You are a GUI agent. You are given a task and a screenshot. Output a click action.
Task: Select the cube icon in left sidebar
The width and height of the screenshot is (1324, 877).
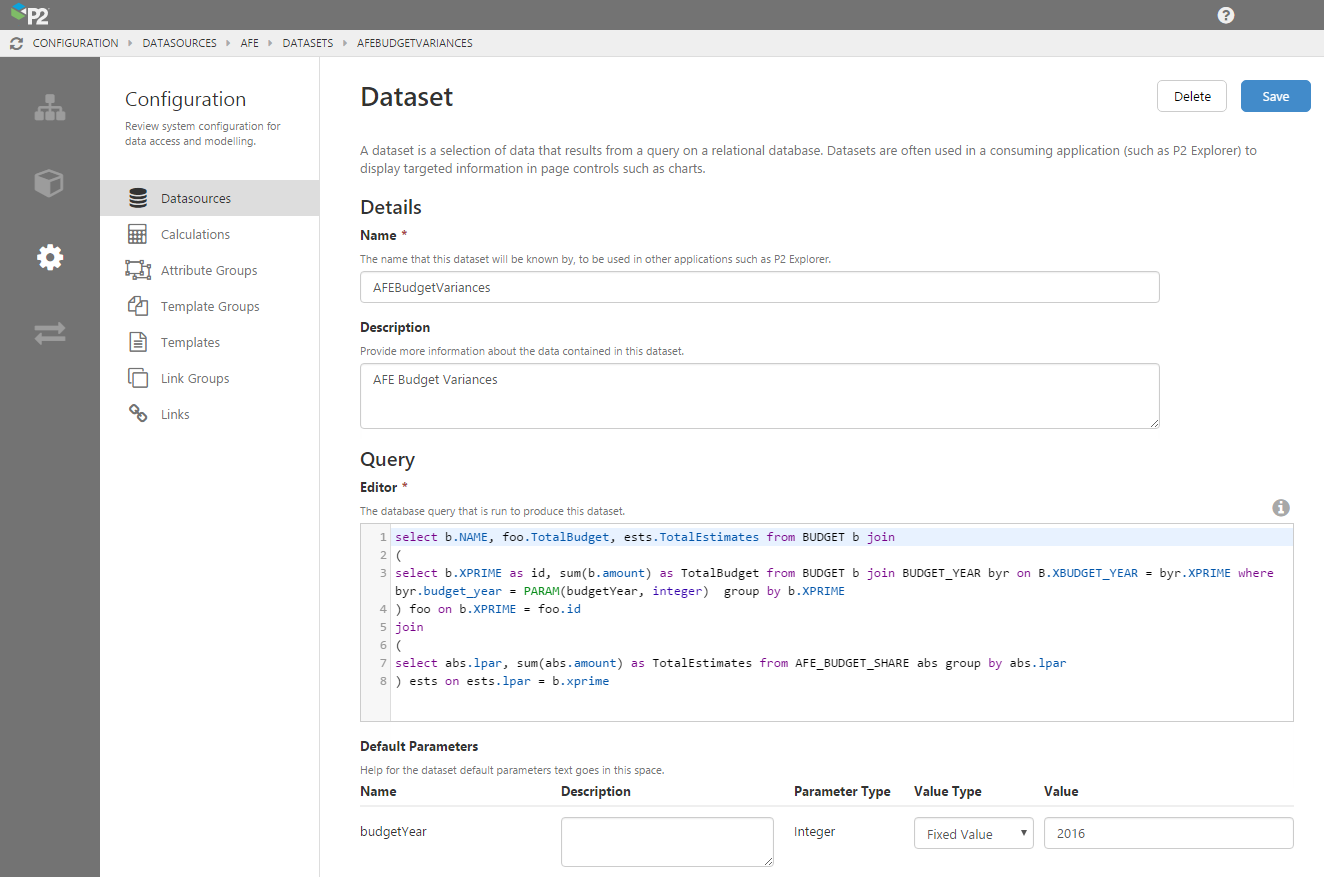click(50, 183)
